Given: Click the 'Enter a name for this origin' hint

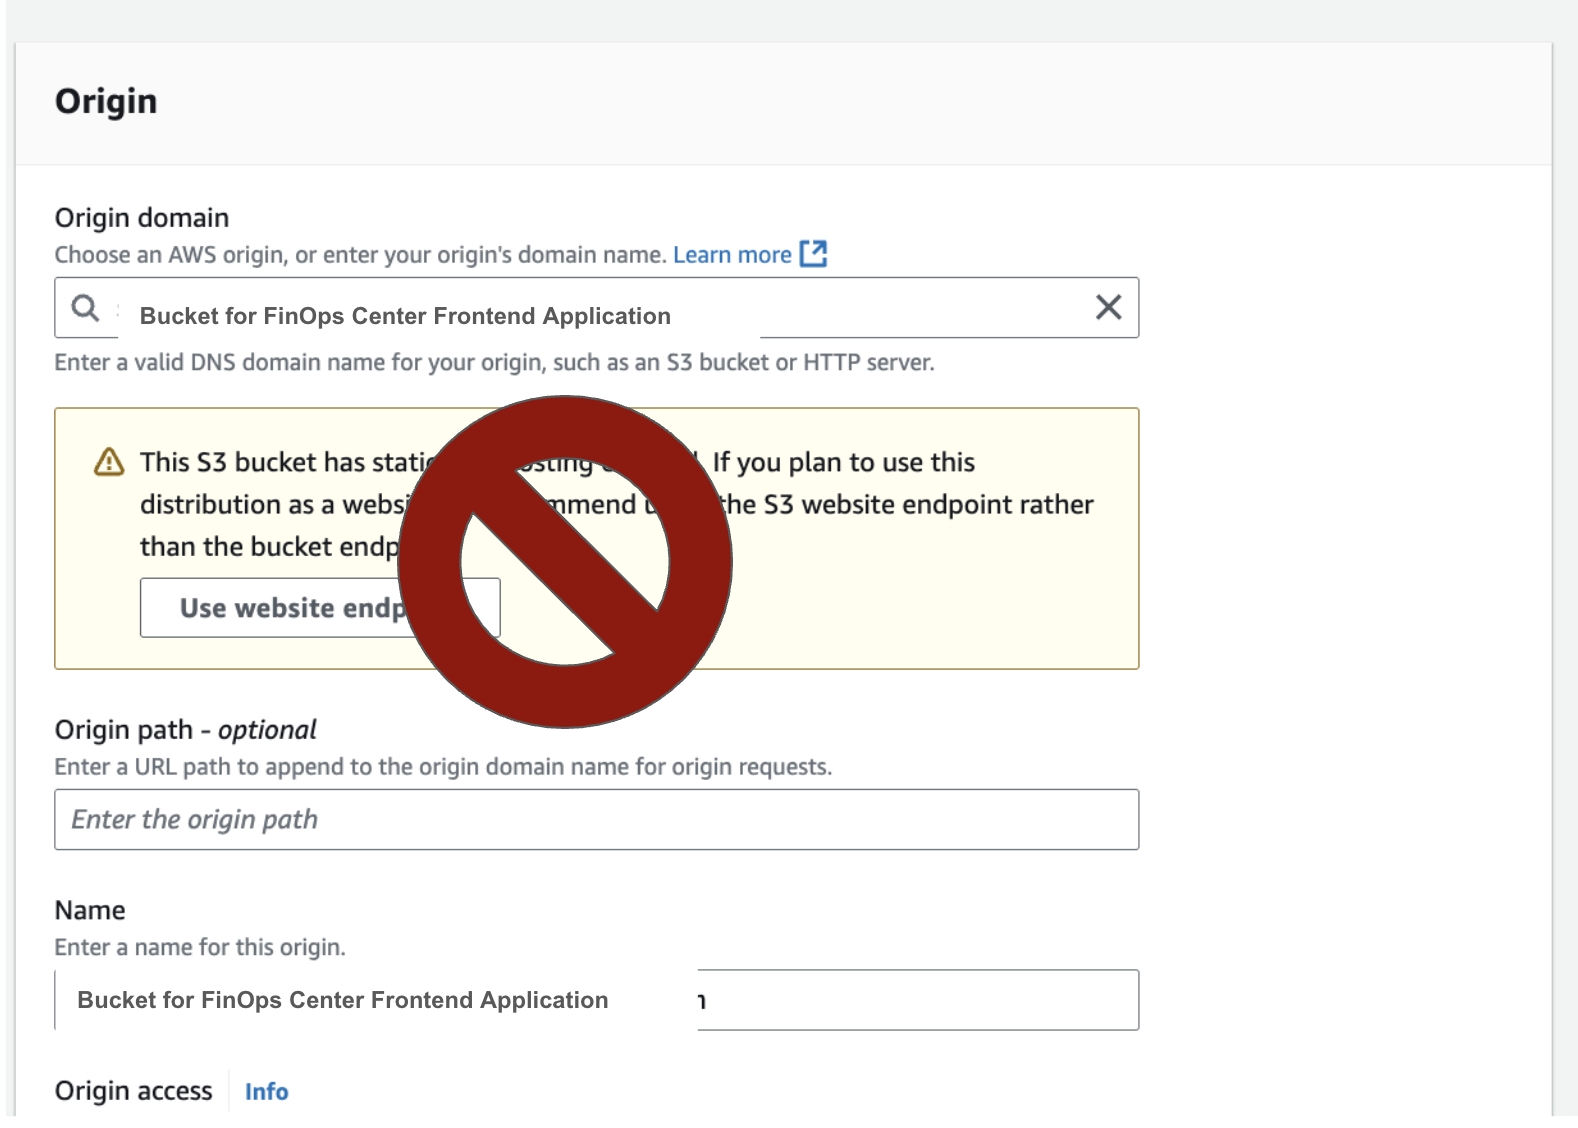Looking at the screenshot, I should pos(200,948).
